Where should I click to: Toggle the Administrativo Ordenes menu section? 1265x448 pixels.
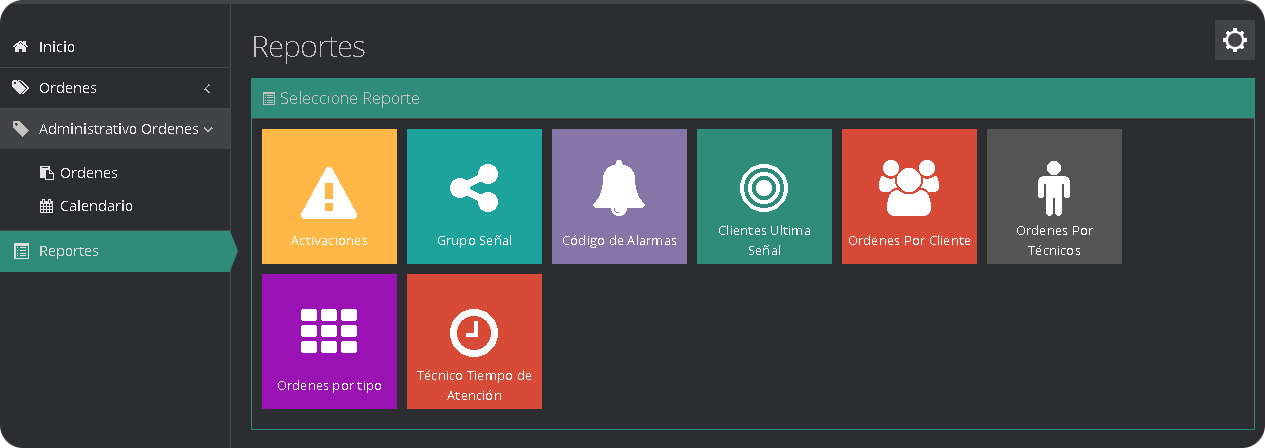pyautogui.click(x=118, y=129)
